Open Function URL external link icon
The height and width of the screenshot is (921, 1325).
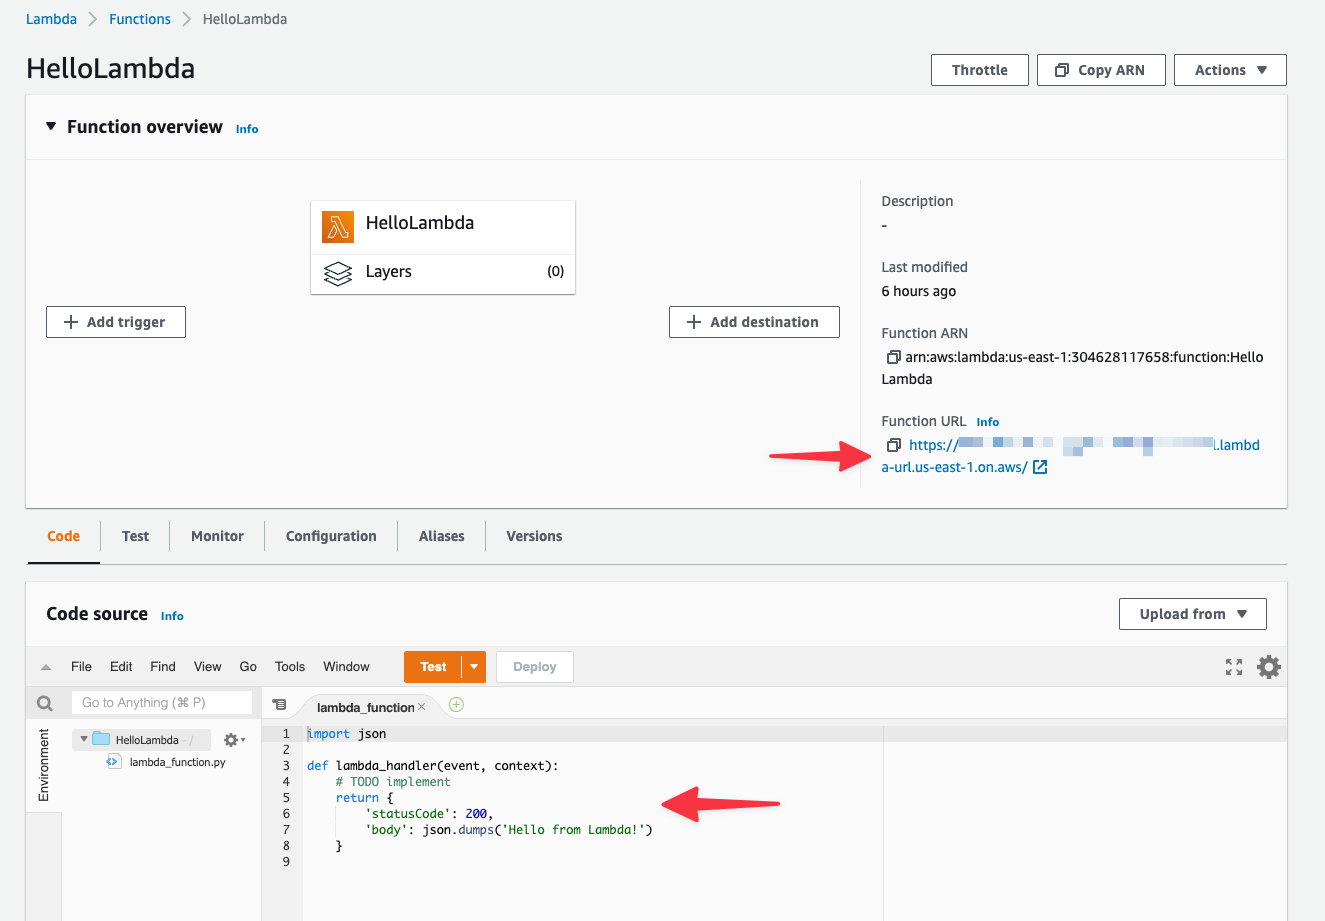point(1040,467)
